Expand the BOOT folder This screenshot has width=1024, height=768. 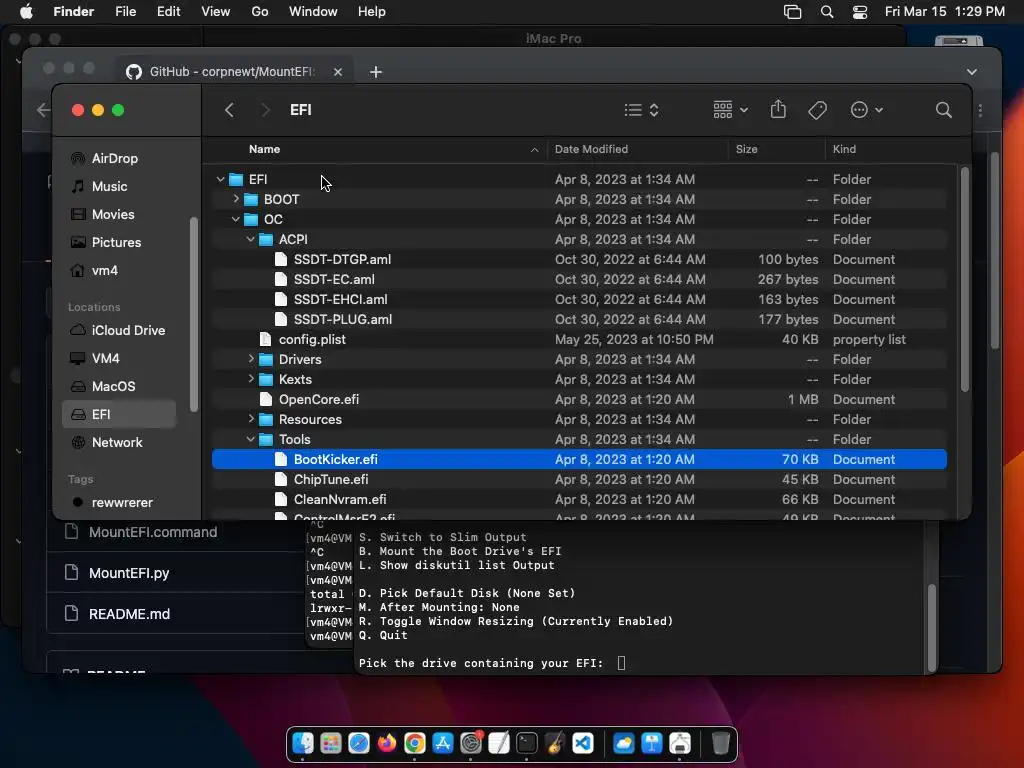(x=236, y=199)
